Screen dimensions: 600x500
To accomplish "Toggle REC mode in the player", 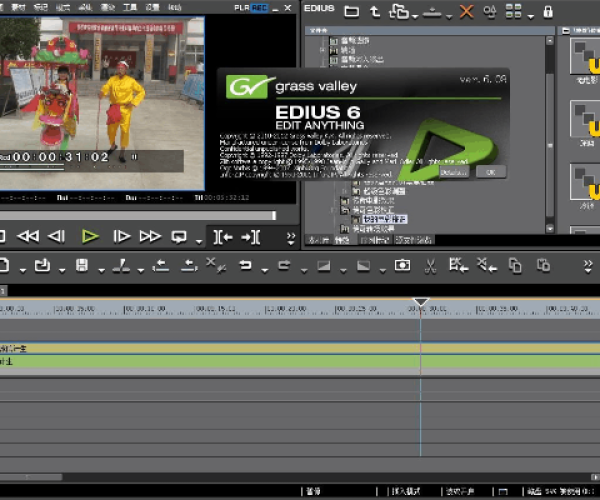I will [260, 7].
